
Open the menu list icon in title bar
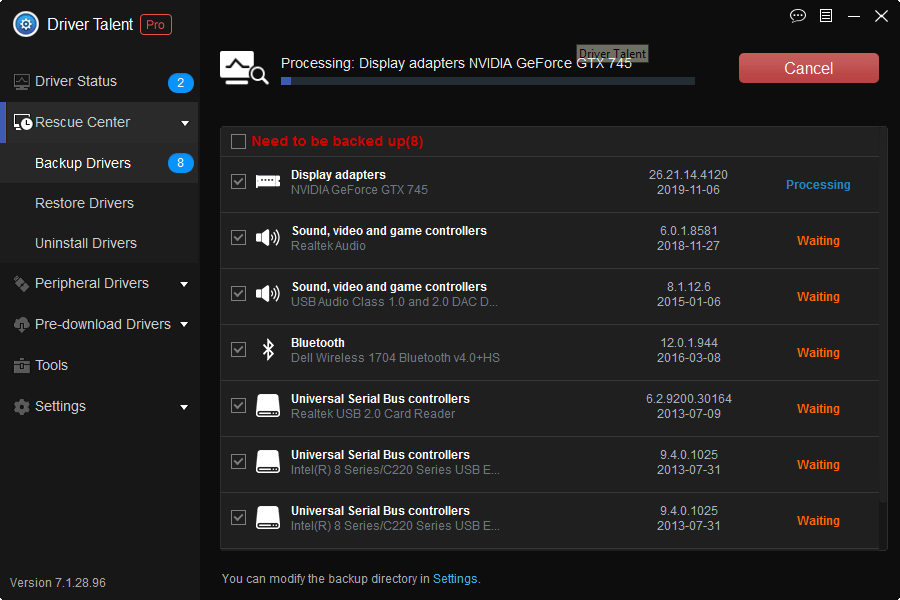(825, 16)
